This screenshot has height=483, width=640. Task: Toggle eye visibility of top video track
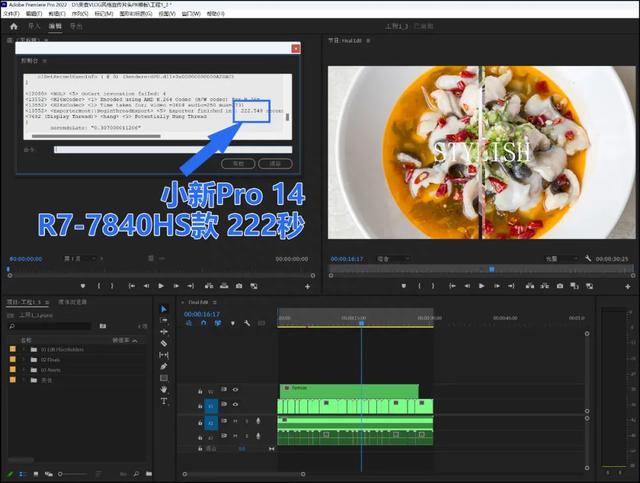[x=236, y=390]
